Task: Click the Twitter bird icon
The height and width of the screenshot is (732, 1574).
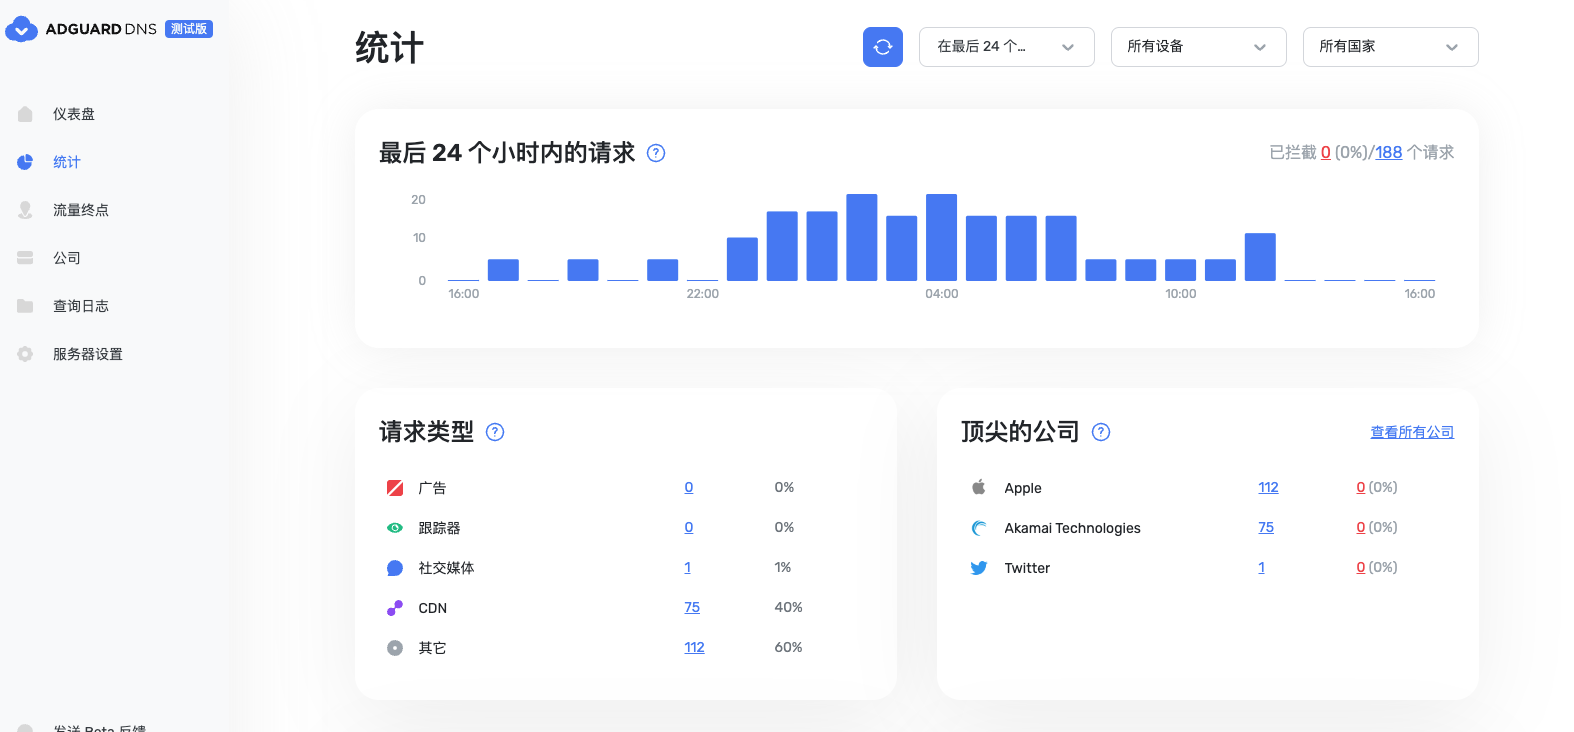Action: (x=979, y=568)
